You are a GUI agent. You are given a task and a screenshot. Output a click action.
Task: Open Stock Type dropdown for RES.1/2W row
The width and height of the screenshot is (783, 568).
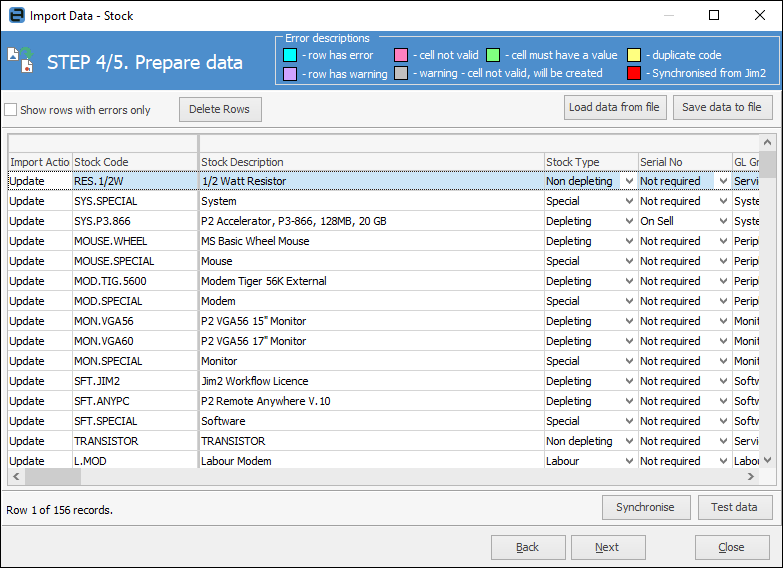click(x=628, y=181)
